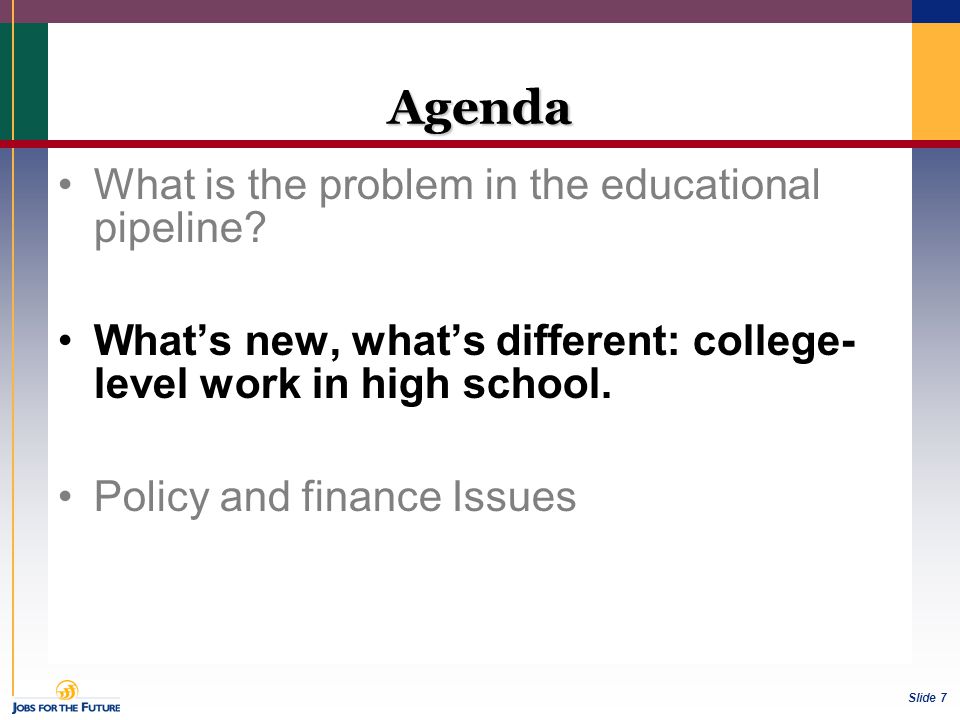Click the word 'educational' in first bullet
The image size is (960, 720).
tap(710, 184)
